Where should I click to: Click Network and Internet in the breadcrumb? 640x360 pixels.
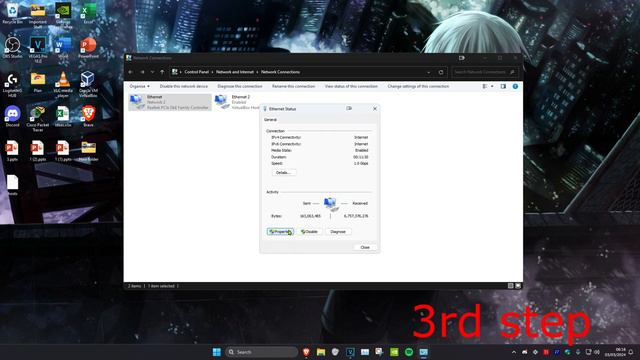point(235,72)
